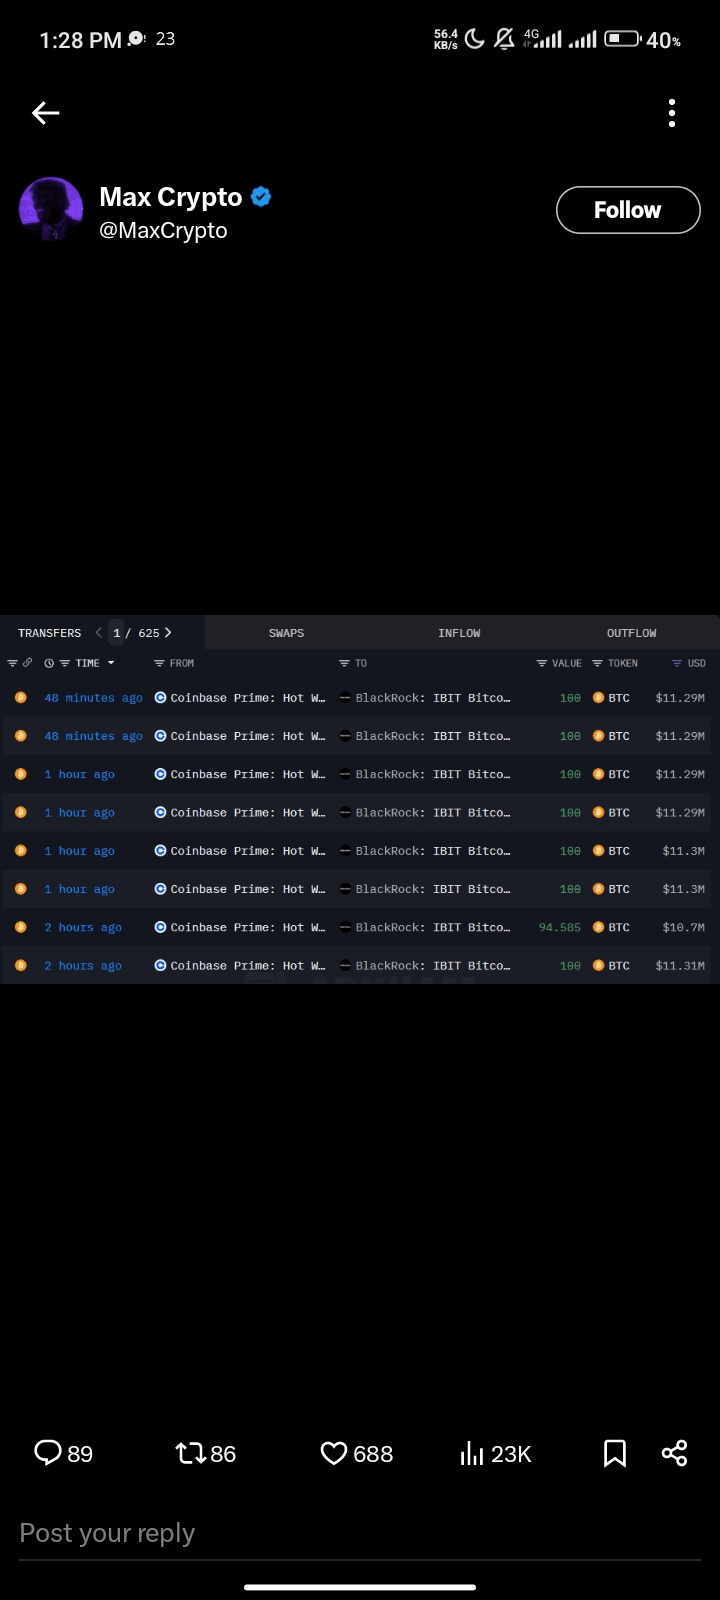
Task: Like the post with the heart icon
Action: pos(333,1453)
